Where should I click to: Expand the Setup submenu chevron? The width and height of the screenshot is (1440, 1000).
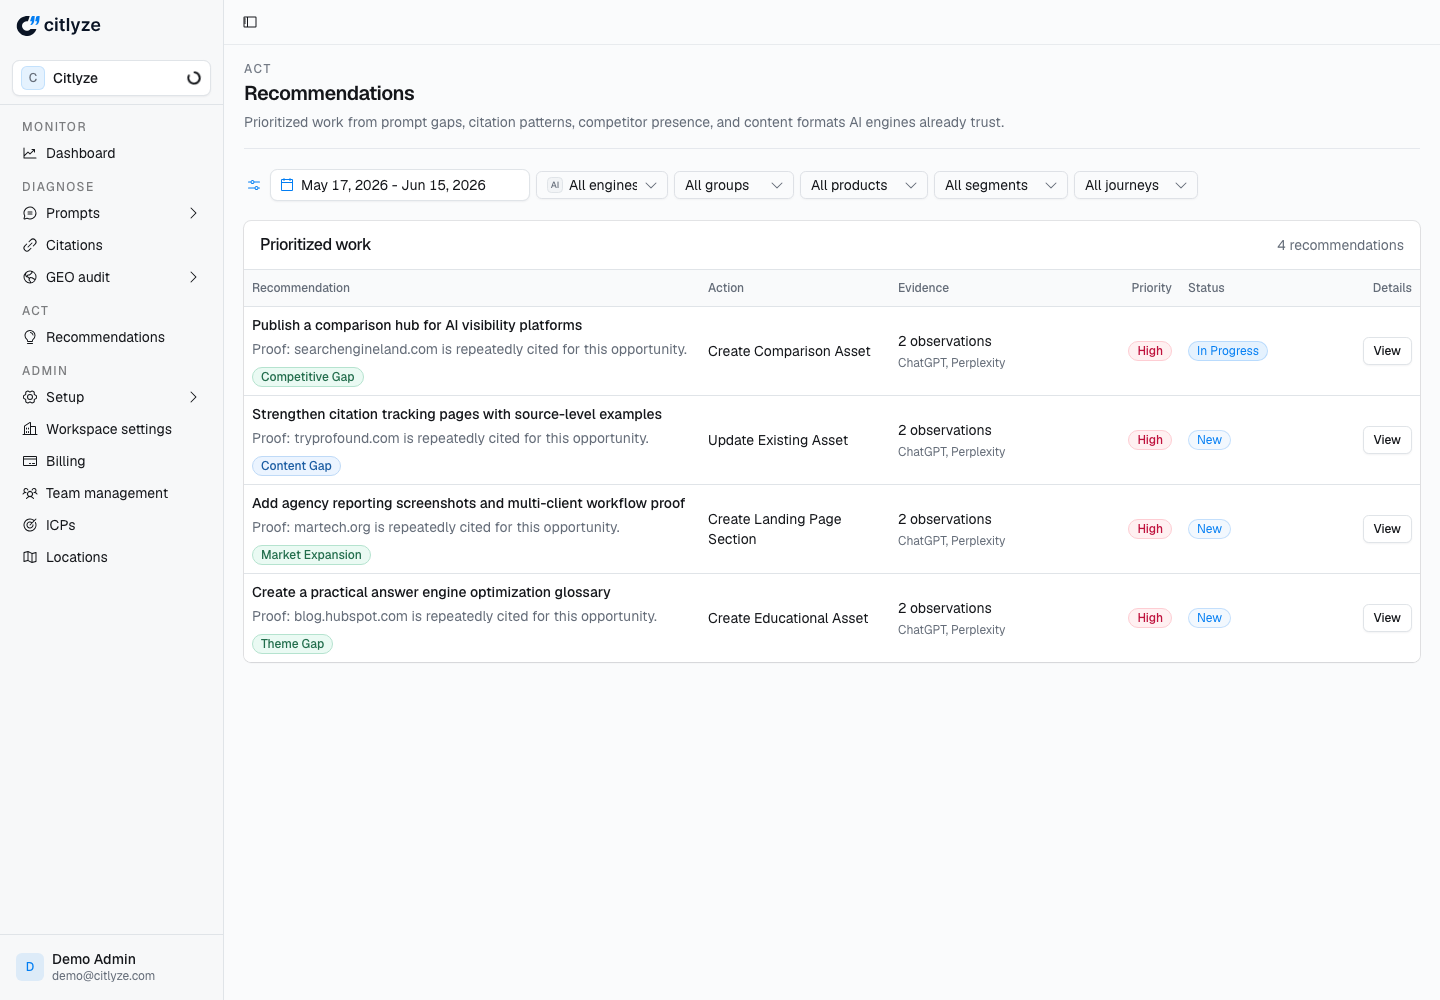[x=193, y=397]
